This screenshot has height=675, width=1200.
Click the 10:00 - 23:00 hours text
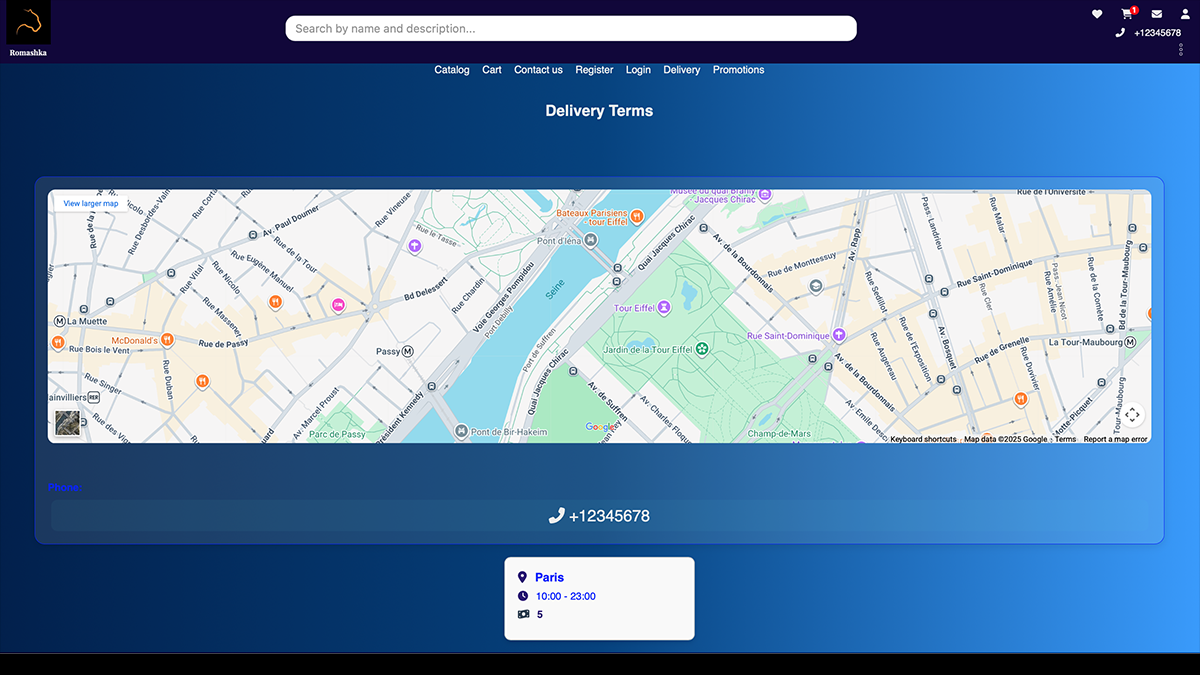(566, 596)
